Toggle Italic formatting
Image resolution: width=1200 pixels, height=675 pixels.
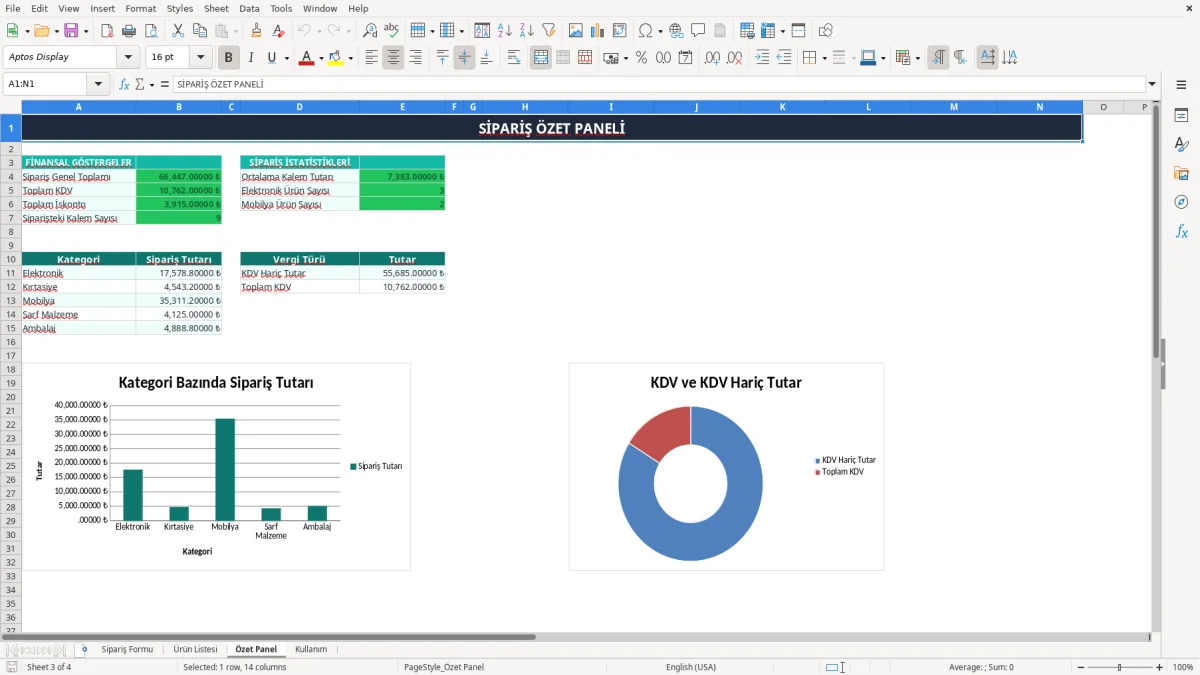click(x=251, y=58)
